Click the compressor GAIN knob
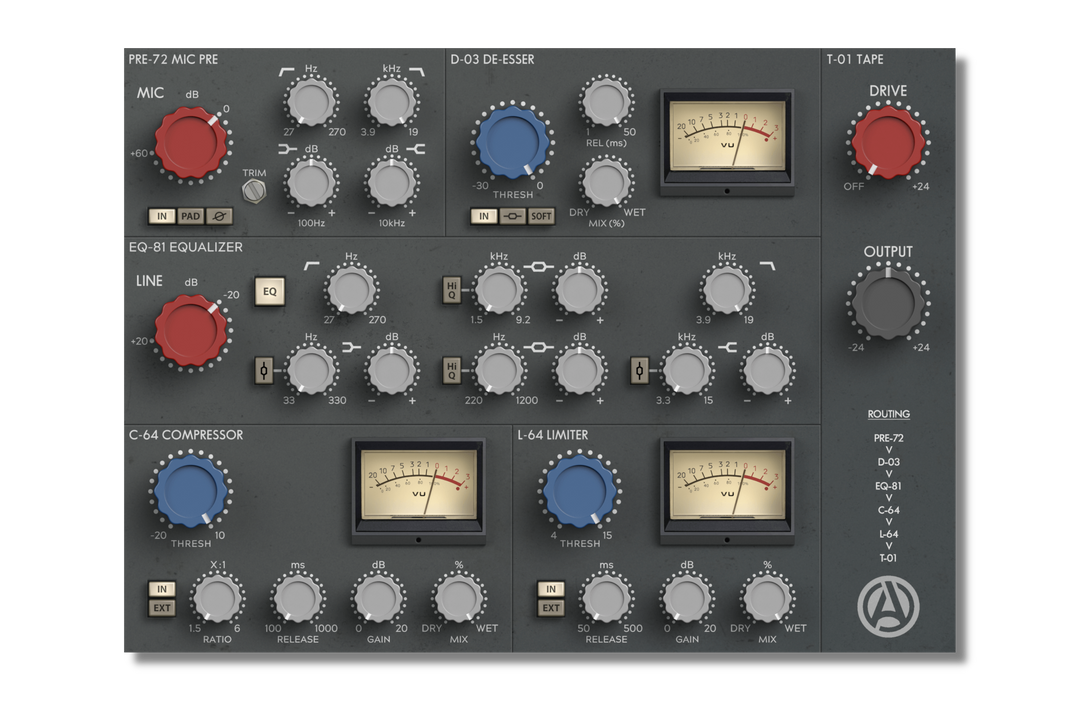This screenshot has width=1080, height=701. (378, 598)
